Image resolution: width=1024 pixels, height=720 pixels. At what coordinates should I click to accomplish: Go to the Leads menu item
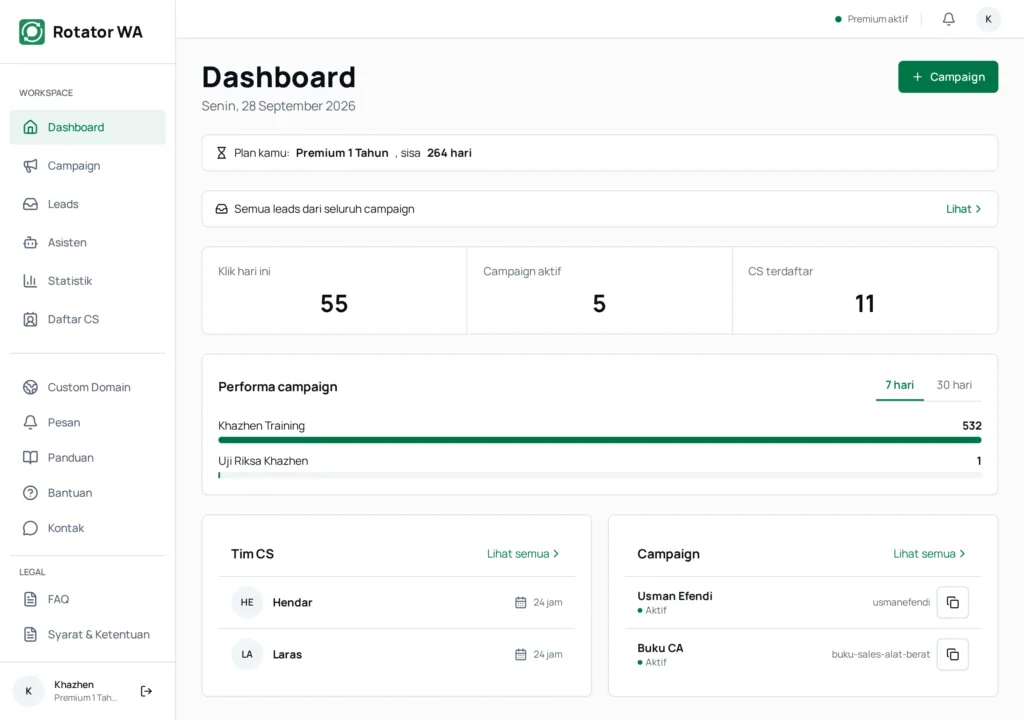[88, 204]
